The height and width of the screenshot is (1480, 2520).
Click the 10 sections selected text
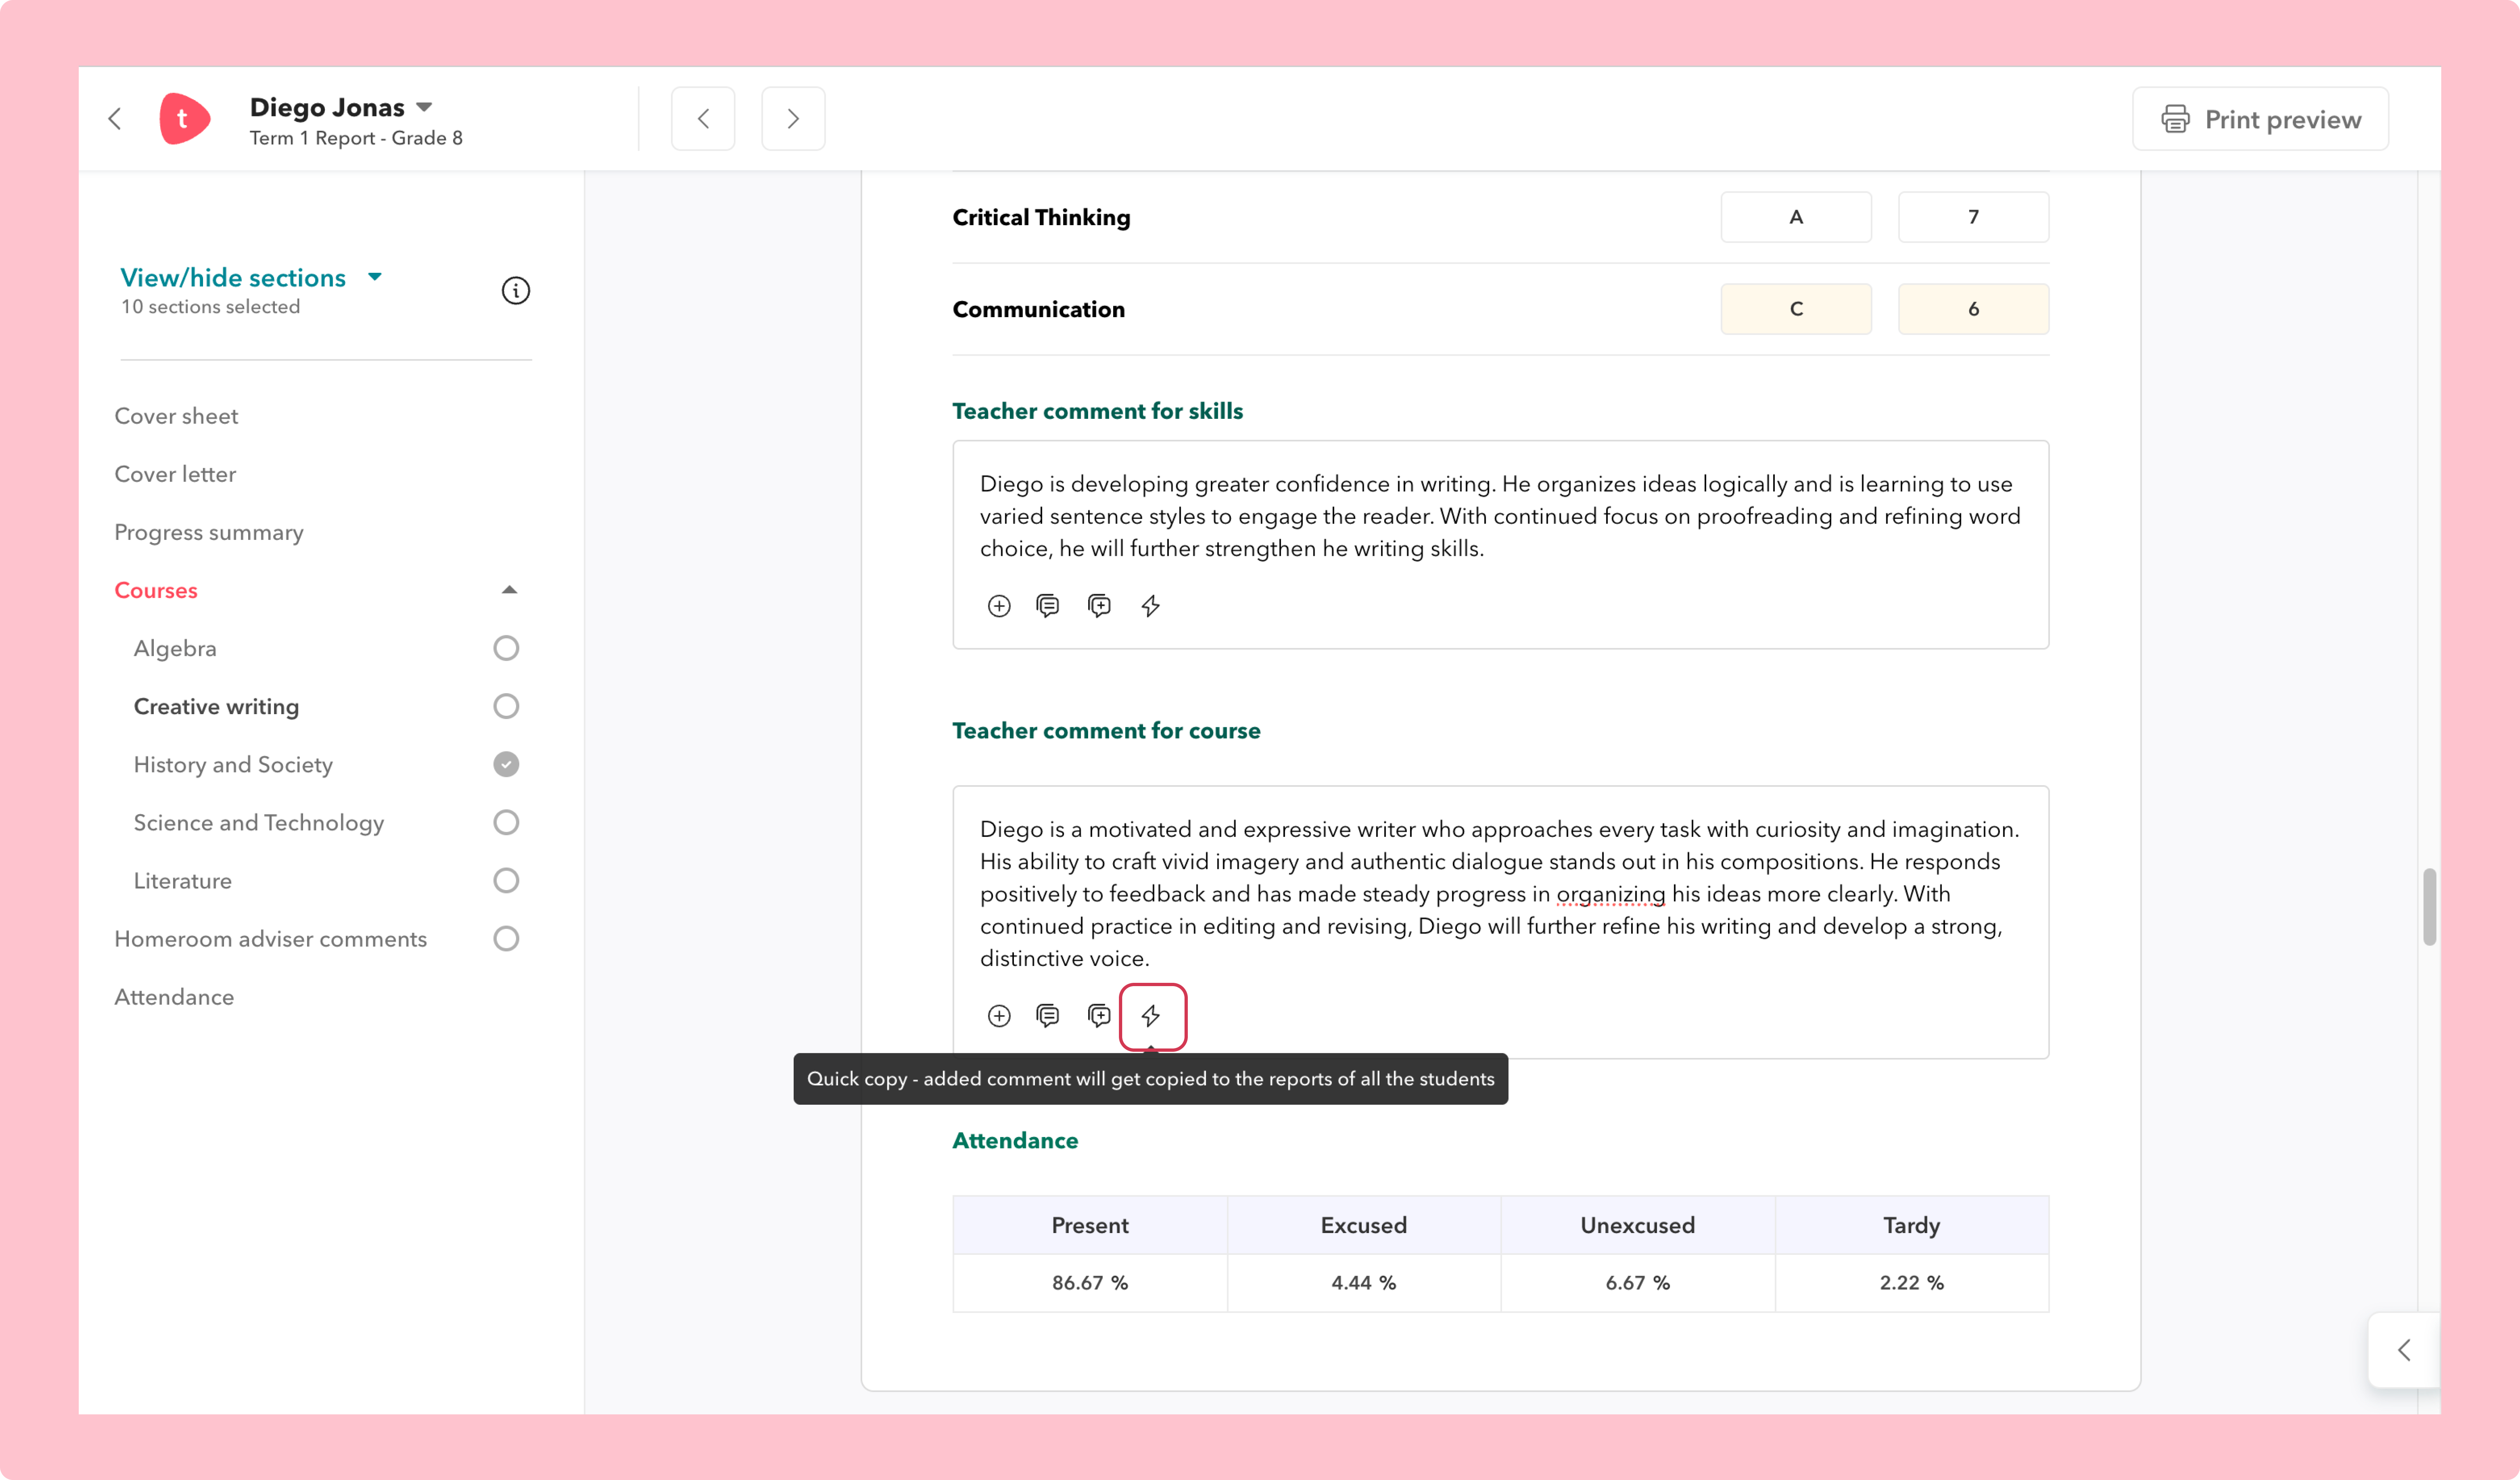coord(210,307)
